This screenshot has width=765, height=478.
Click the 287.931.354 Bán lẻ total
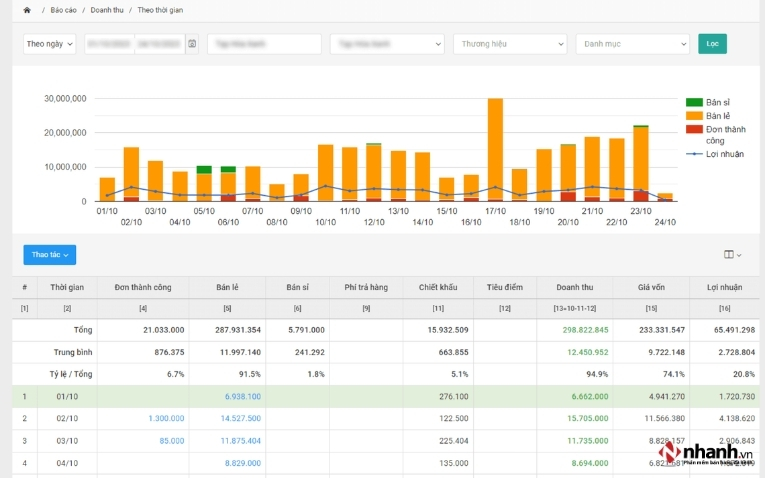[x=238, y=330]
